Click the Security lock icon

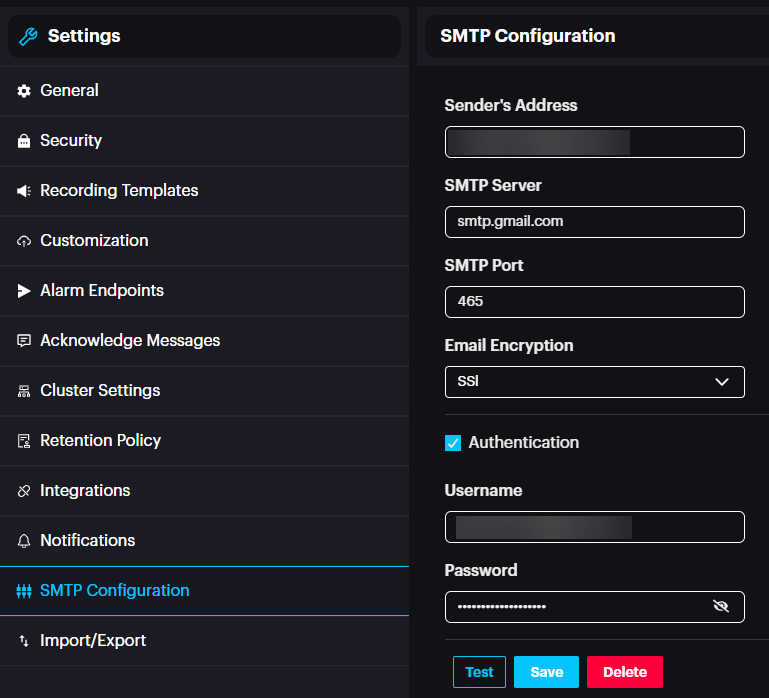tap(24, 141)
